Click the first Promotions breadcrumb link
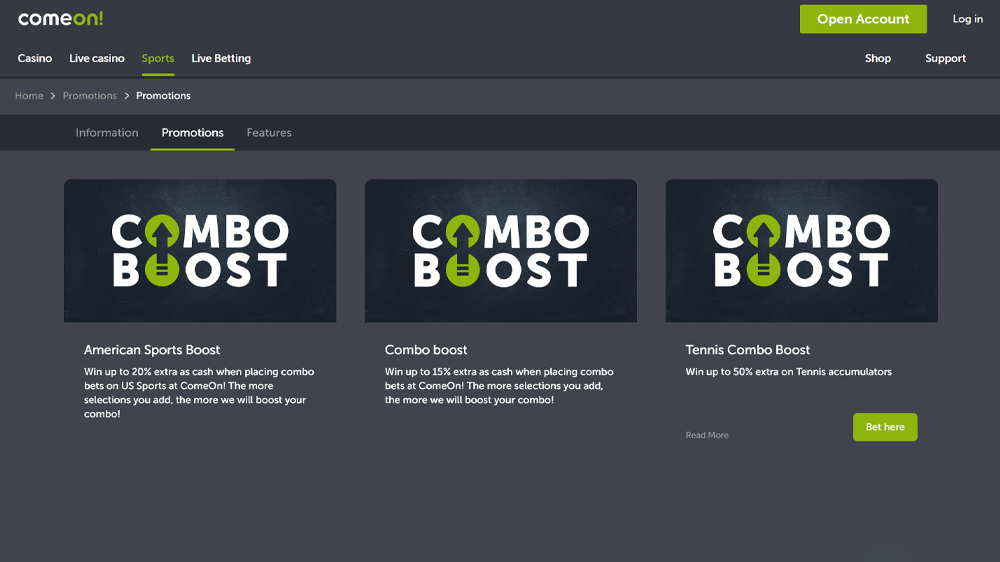The height and width of the screenshot is (562, 1000). 89,96
